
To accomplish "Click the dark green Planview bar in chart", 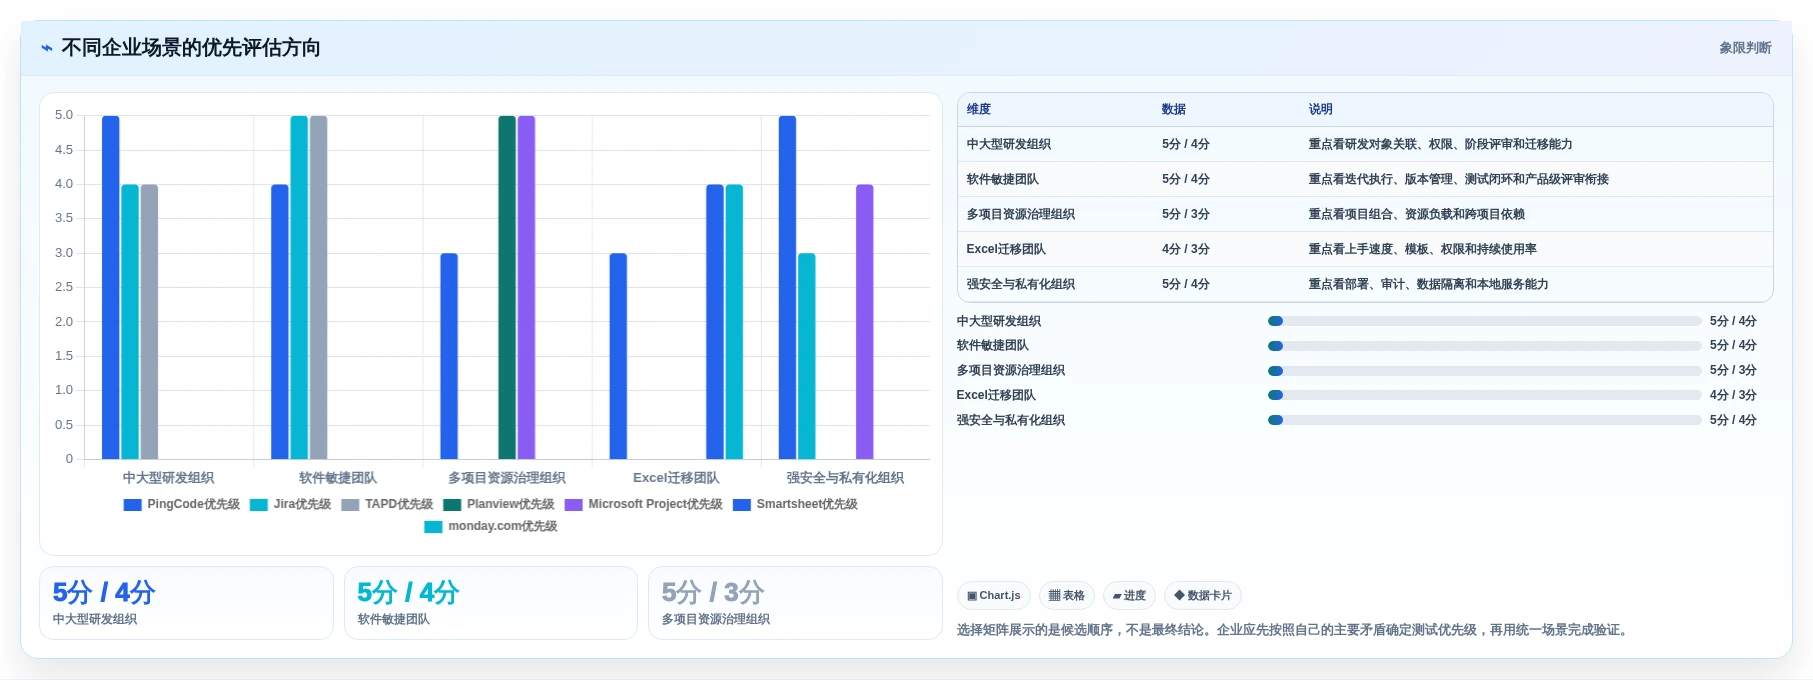I will tap(507, 288).
